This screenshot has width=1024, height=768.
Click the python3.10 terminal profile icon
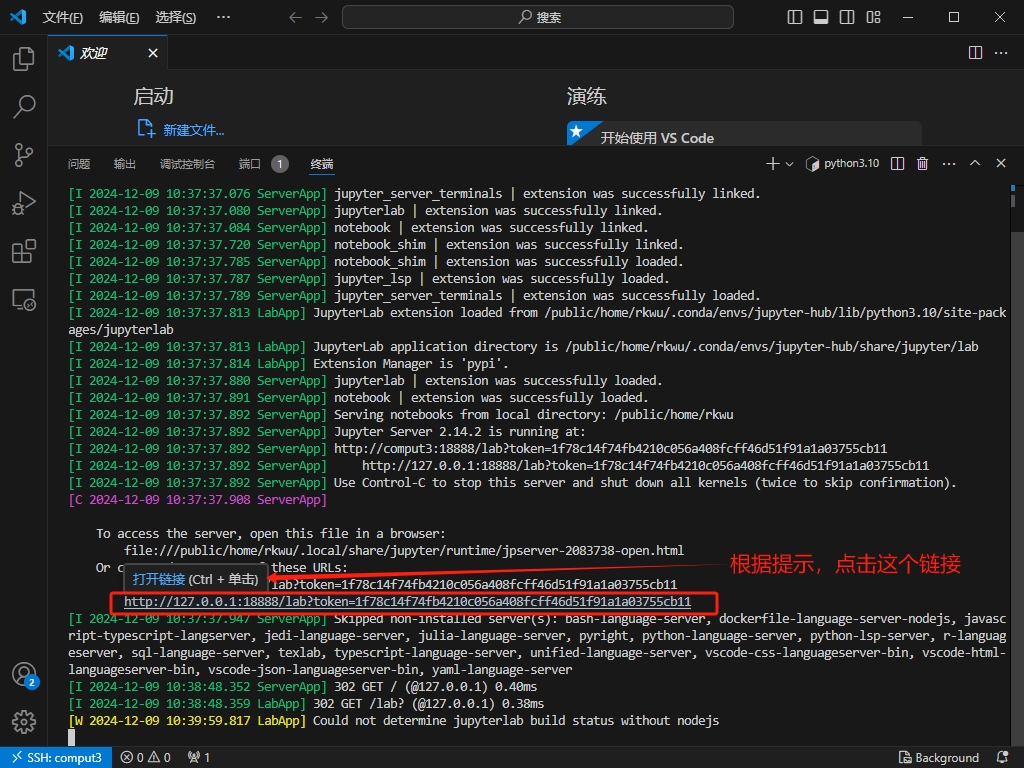[812, 163]
